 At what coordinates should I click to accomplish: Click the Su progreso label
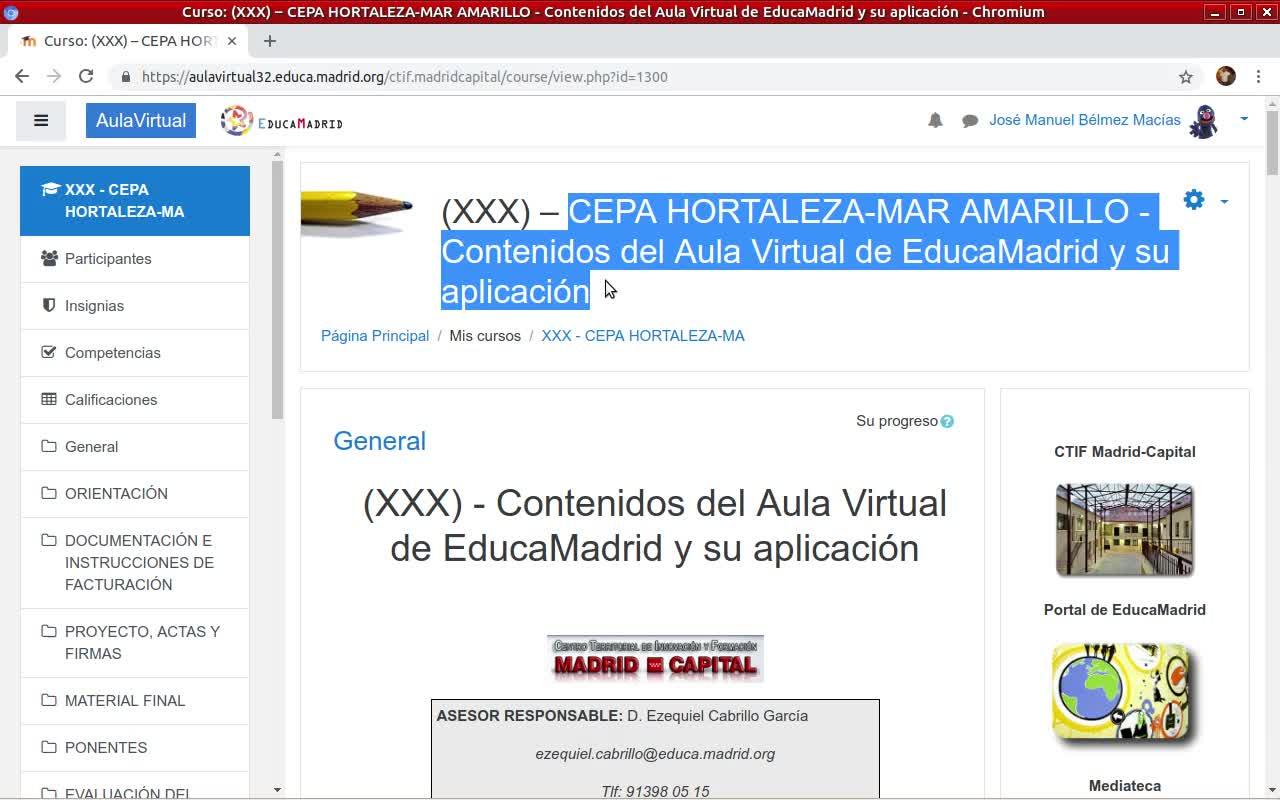pyautogui.click(x=897, y=421)
